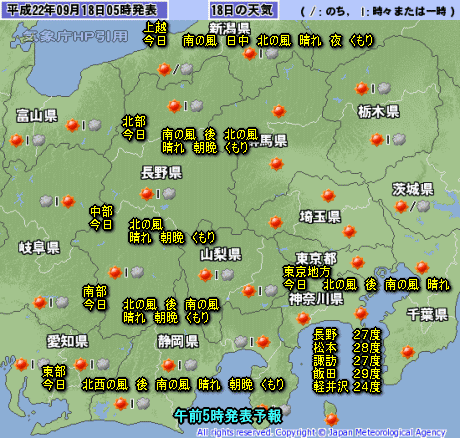Click the sun icon below 千葉県 label
The height and width of the screenshot is (438, 460).
(x=407, y=352)
